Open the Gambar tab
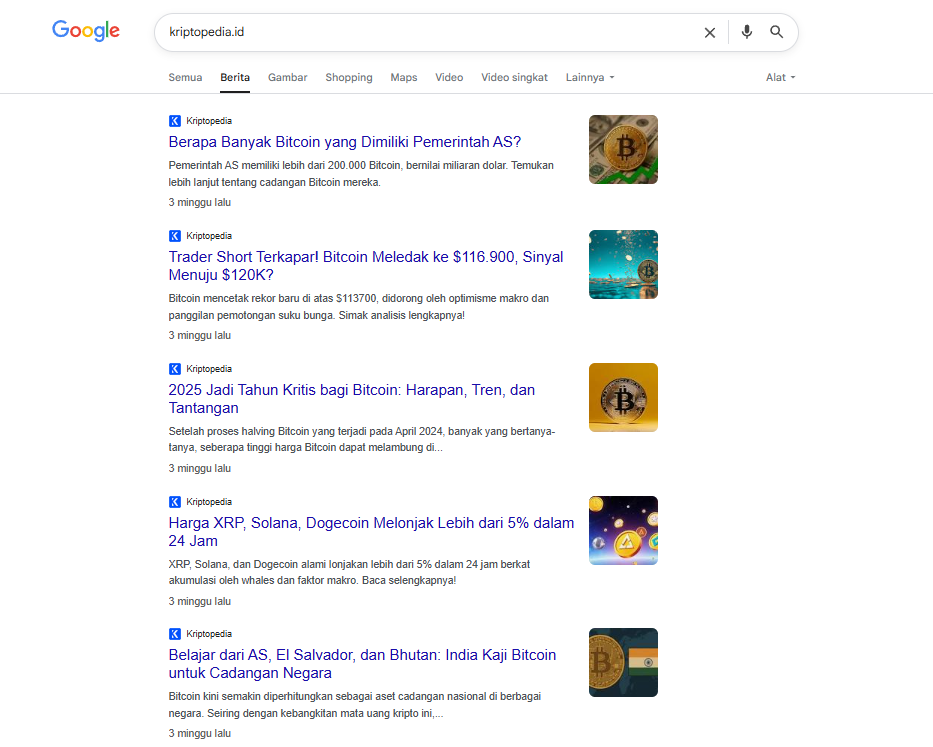 coord(287,77)
